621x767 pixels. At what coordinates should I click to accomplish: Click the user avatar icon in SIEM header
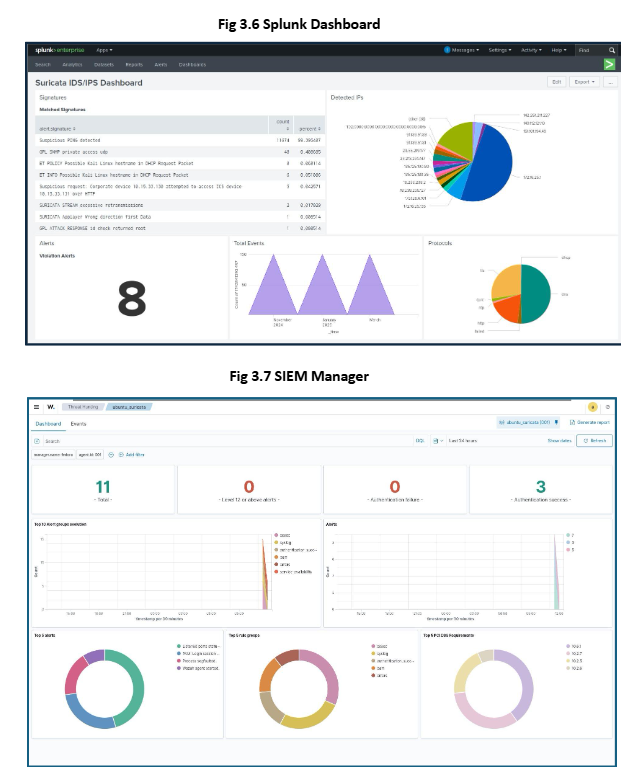tap(592, 407)
